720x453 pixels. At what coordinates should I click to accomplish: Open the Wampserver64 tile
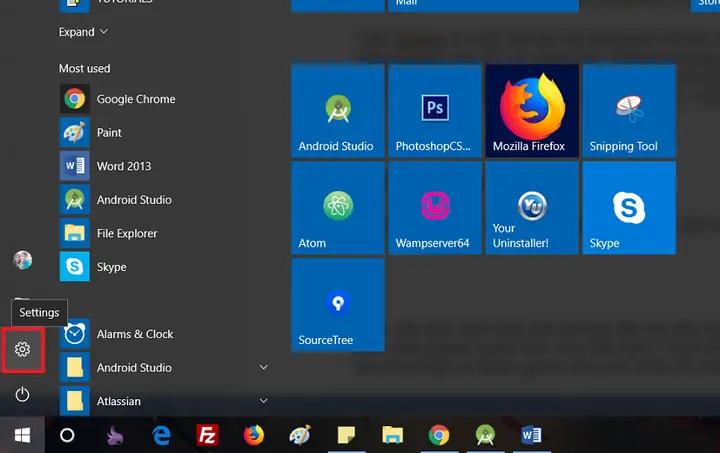[435, 208]
